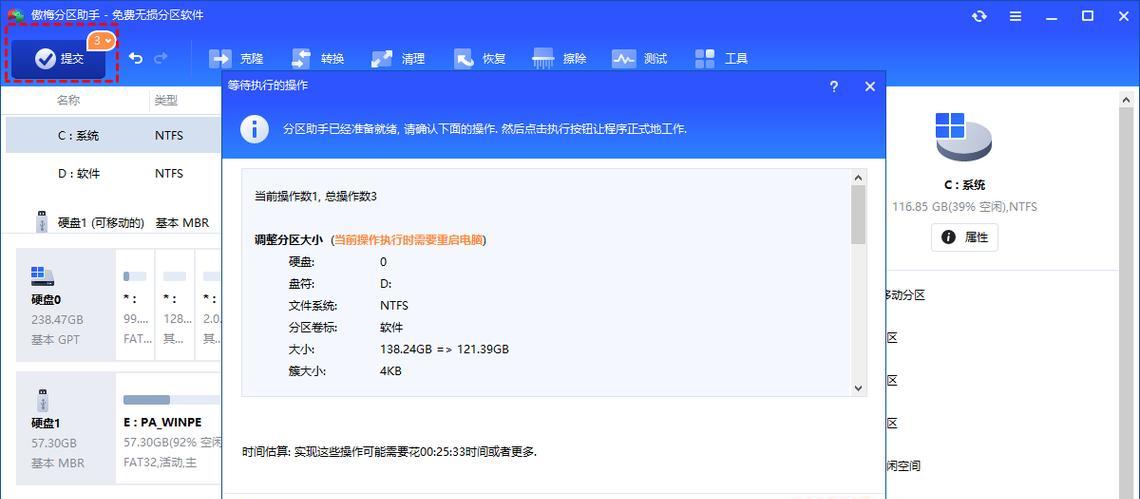Click the 116.85 GB(39% 空闲),NTFS text
Image resolution: width=1140 pixels, height=499 pixels.
[x=964, y=207]
